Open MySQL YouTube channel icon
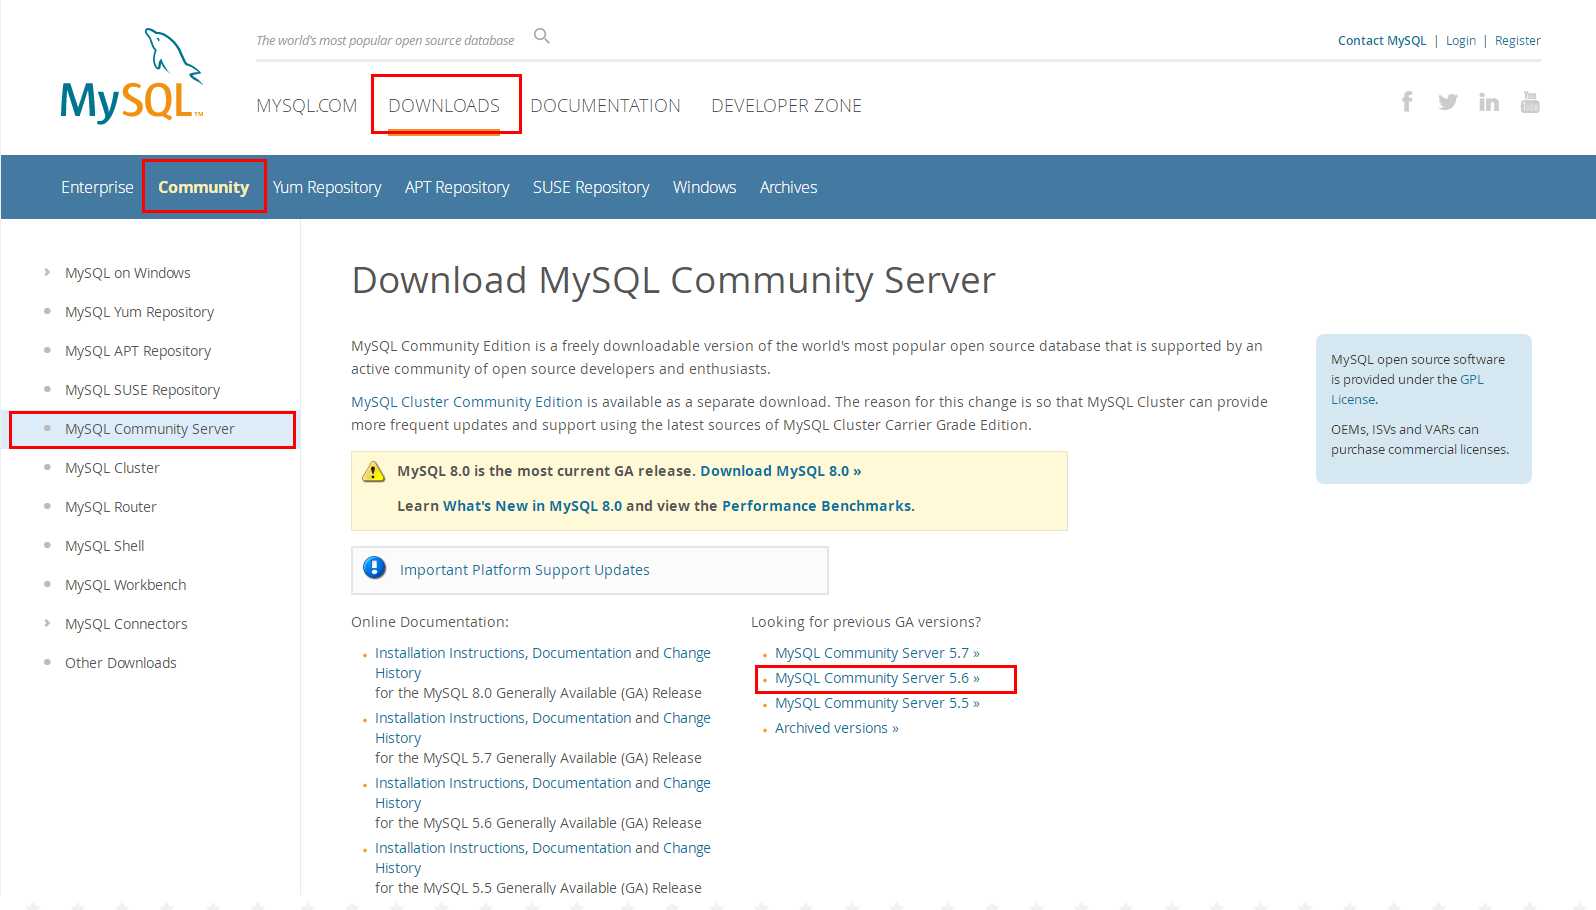Image resolution: width=1596 pixels, height=910 pixels. point(1530,101)
